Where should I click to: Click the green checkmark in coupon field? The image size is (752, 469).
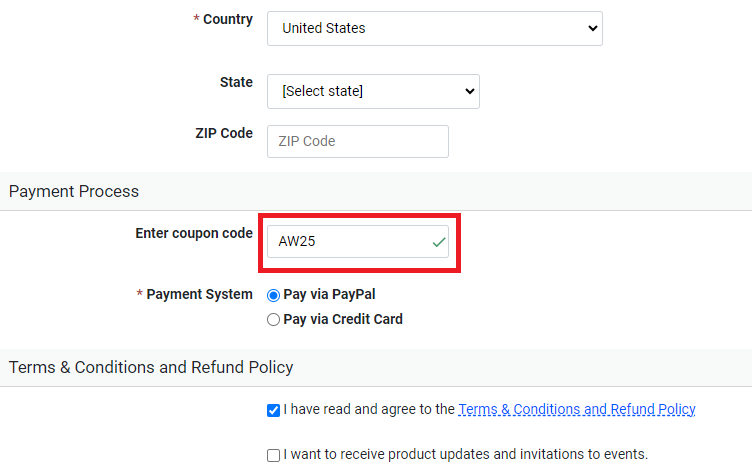pyautogui.click(x=437, y=242)
